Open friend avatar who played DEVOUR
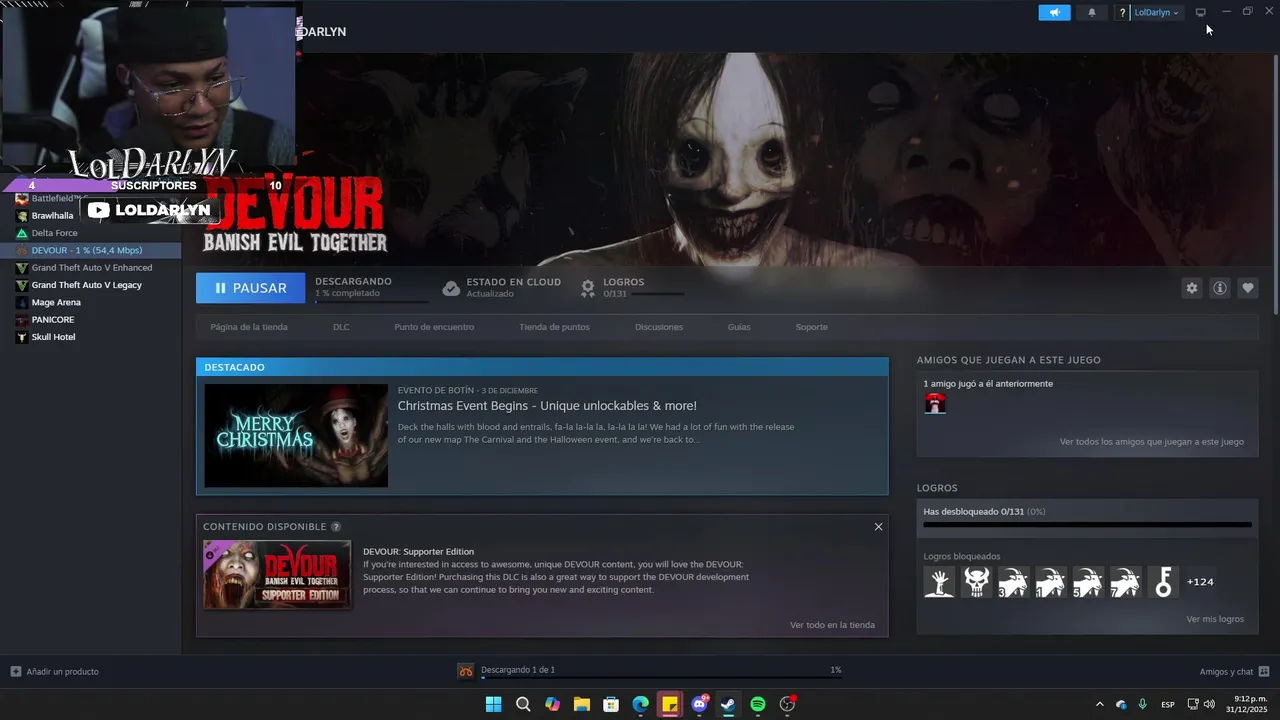Screen dimensions: 1280x720 [x=935, y=403]
